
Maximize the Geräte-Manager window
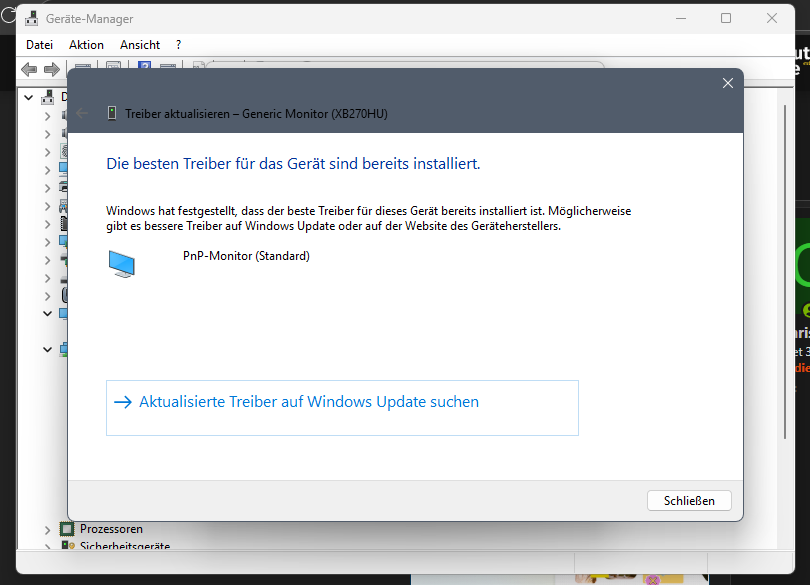click(726, 19)
